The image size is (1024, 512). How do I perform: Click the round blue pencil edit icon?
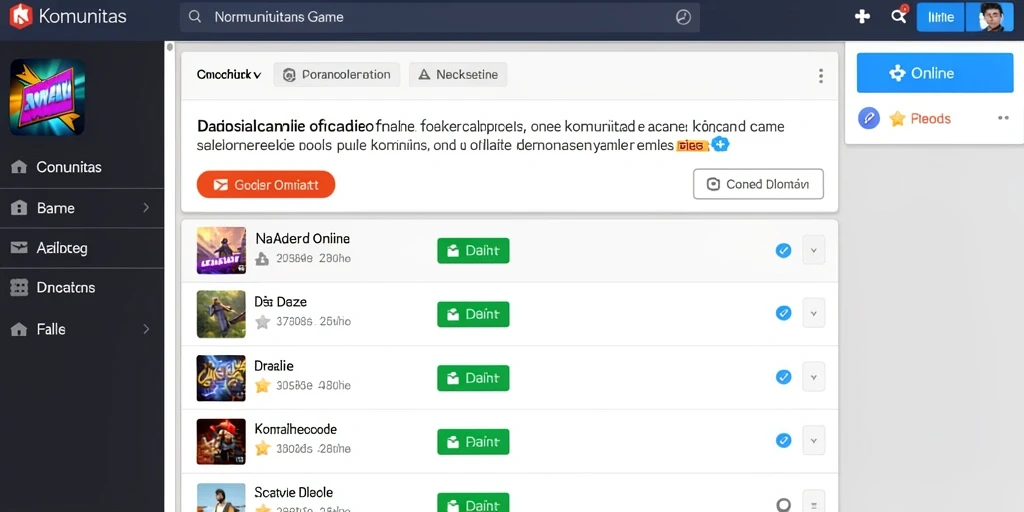[869, 118]
